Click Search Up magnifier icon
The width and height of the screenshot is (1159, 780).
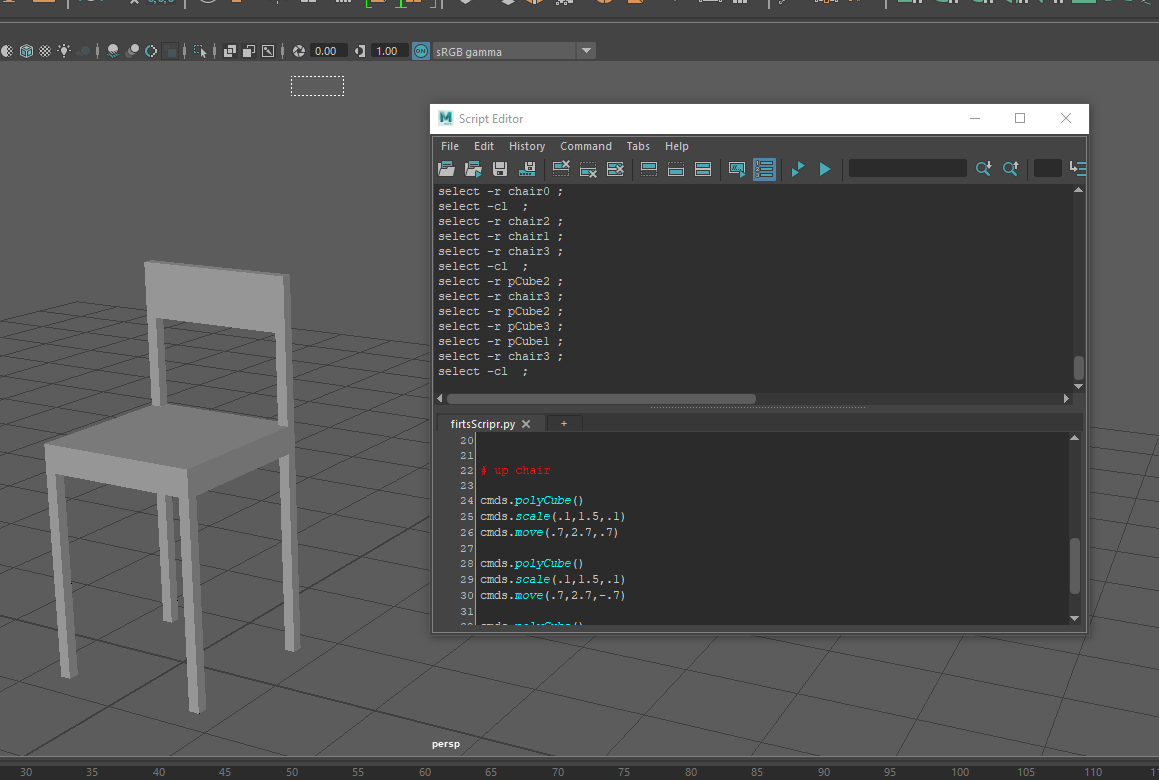pyautogui.click(x=1010, y=169)
